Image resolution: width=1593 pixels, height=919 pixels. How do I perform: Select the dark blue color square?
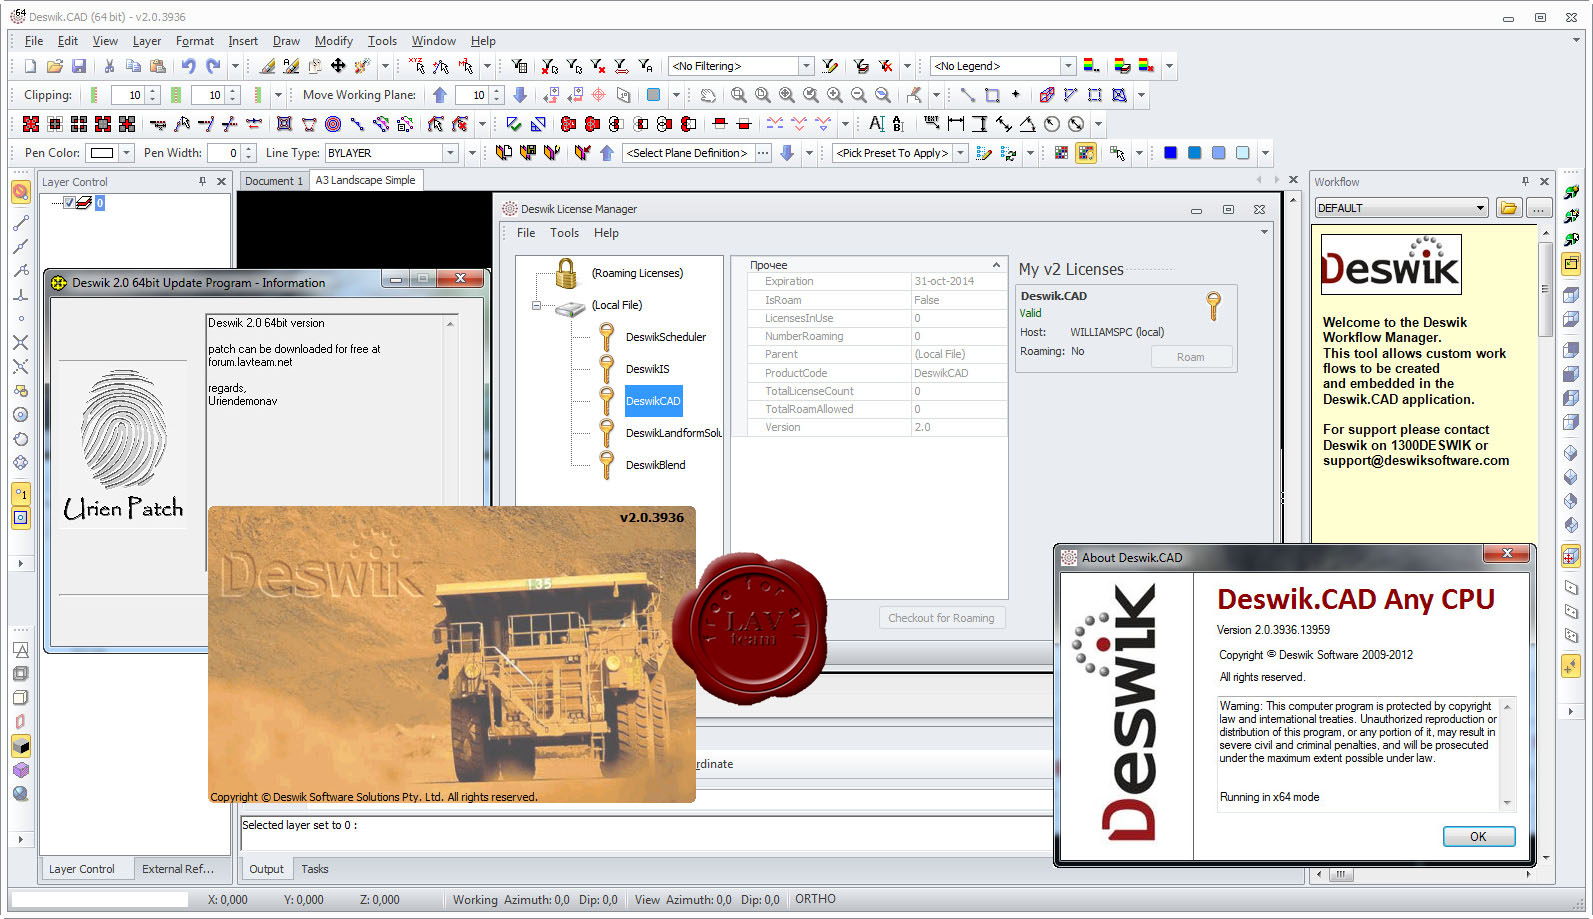point(1171,153)
